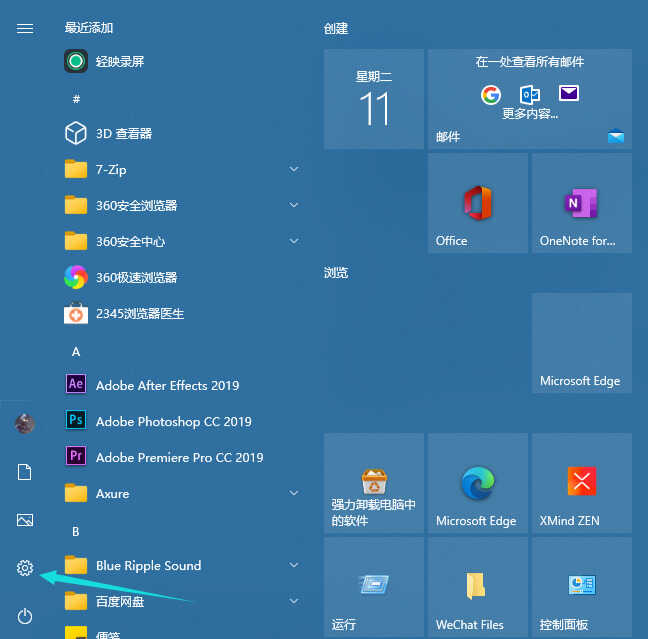
Task: Open the Pictures sidebar icon
Action: pos(25,520)
